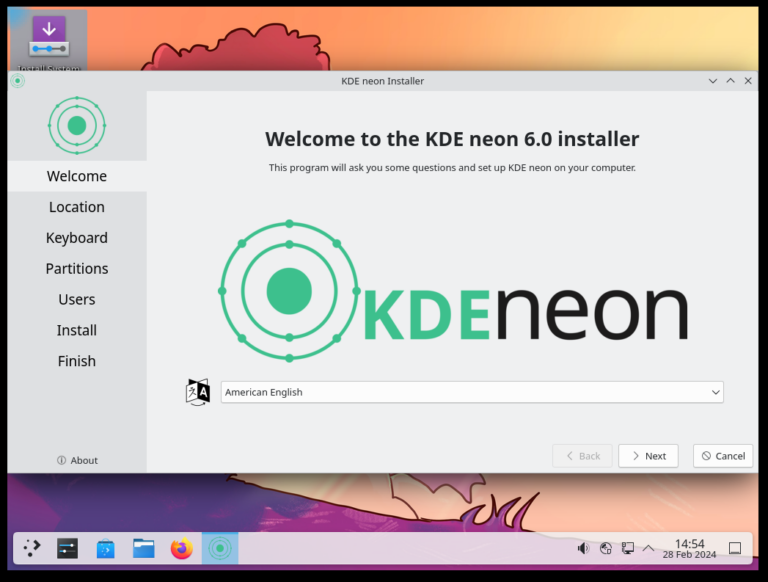
Task: Cancel the installation
Action: click(x=723, y=456)
